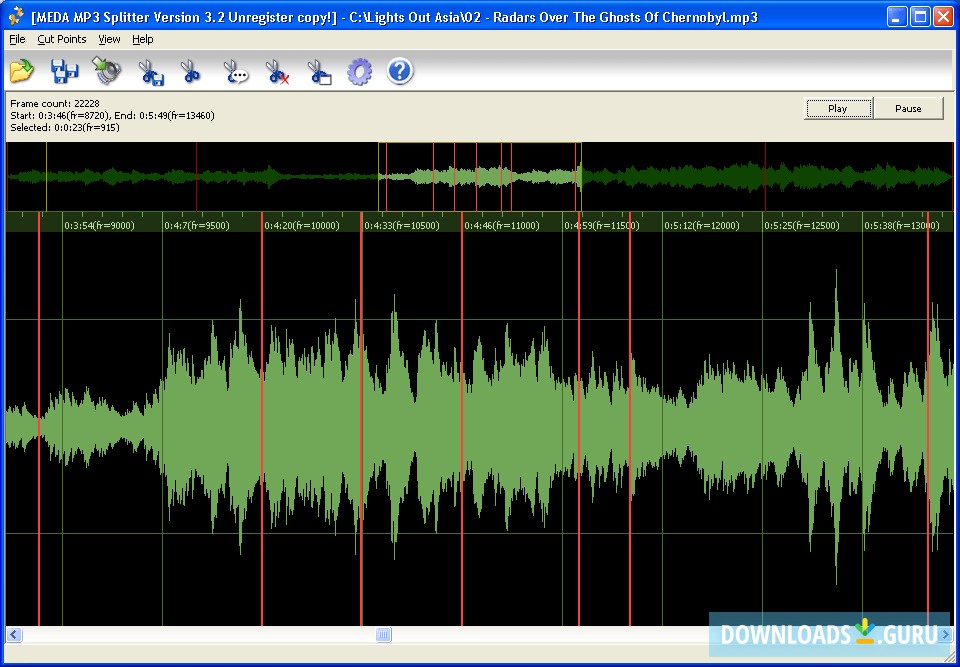Screen dimensions: 960x667
Task: Click the scrollbar left arrow
Action: (x=14, y=635)
